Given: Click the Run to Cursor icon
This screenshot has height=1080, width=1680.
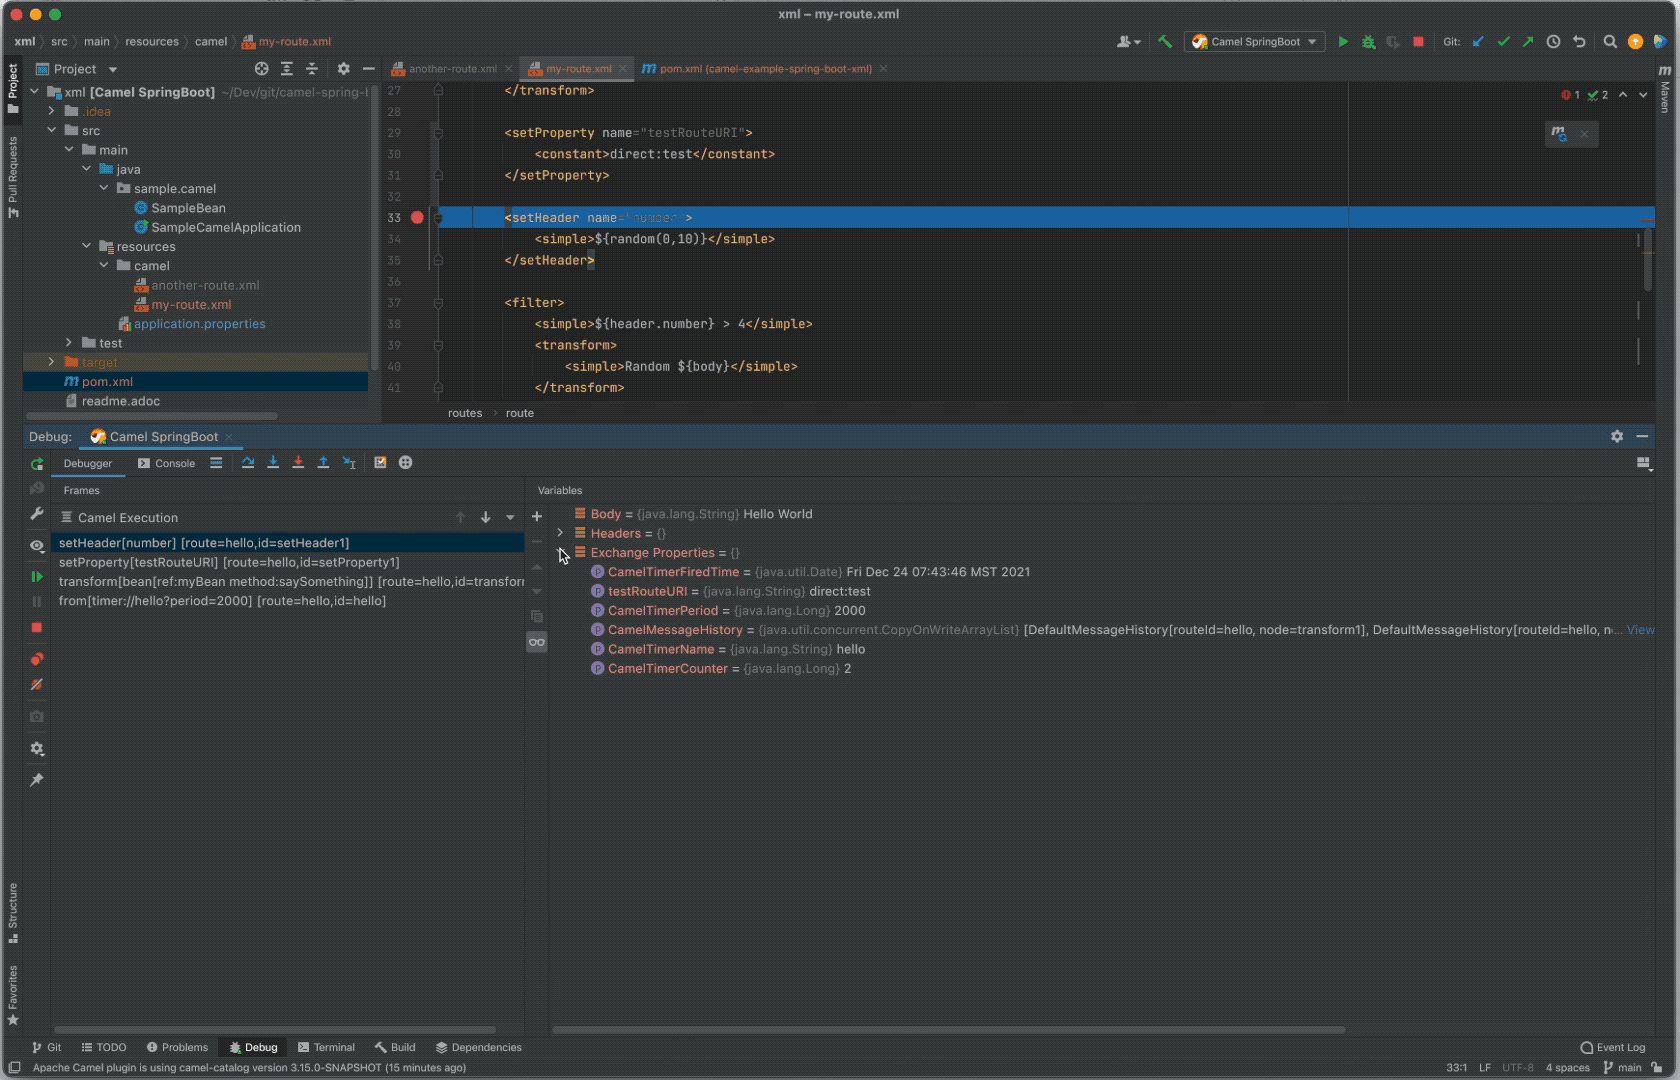Looking at the screenshot, I should click(x=349, y=463).
